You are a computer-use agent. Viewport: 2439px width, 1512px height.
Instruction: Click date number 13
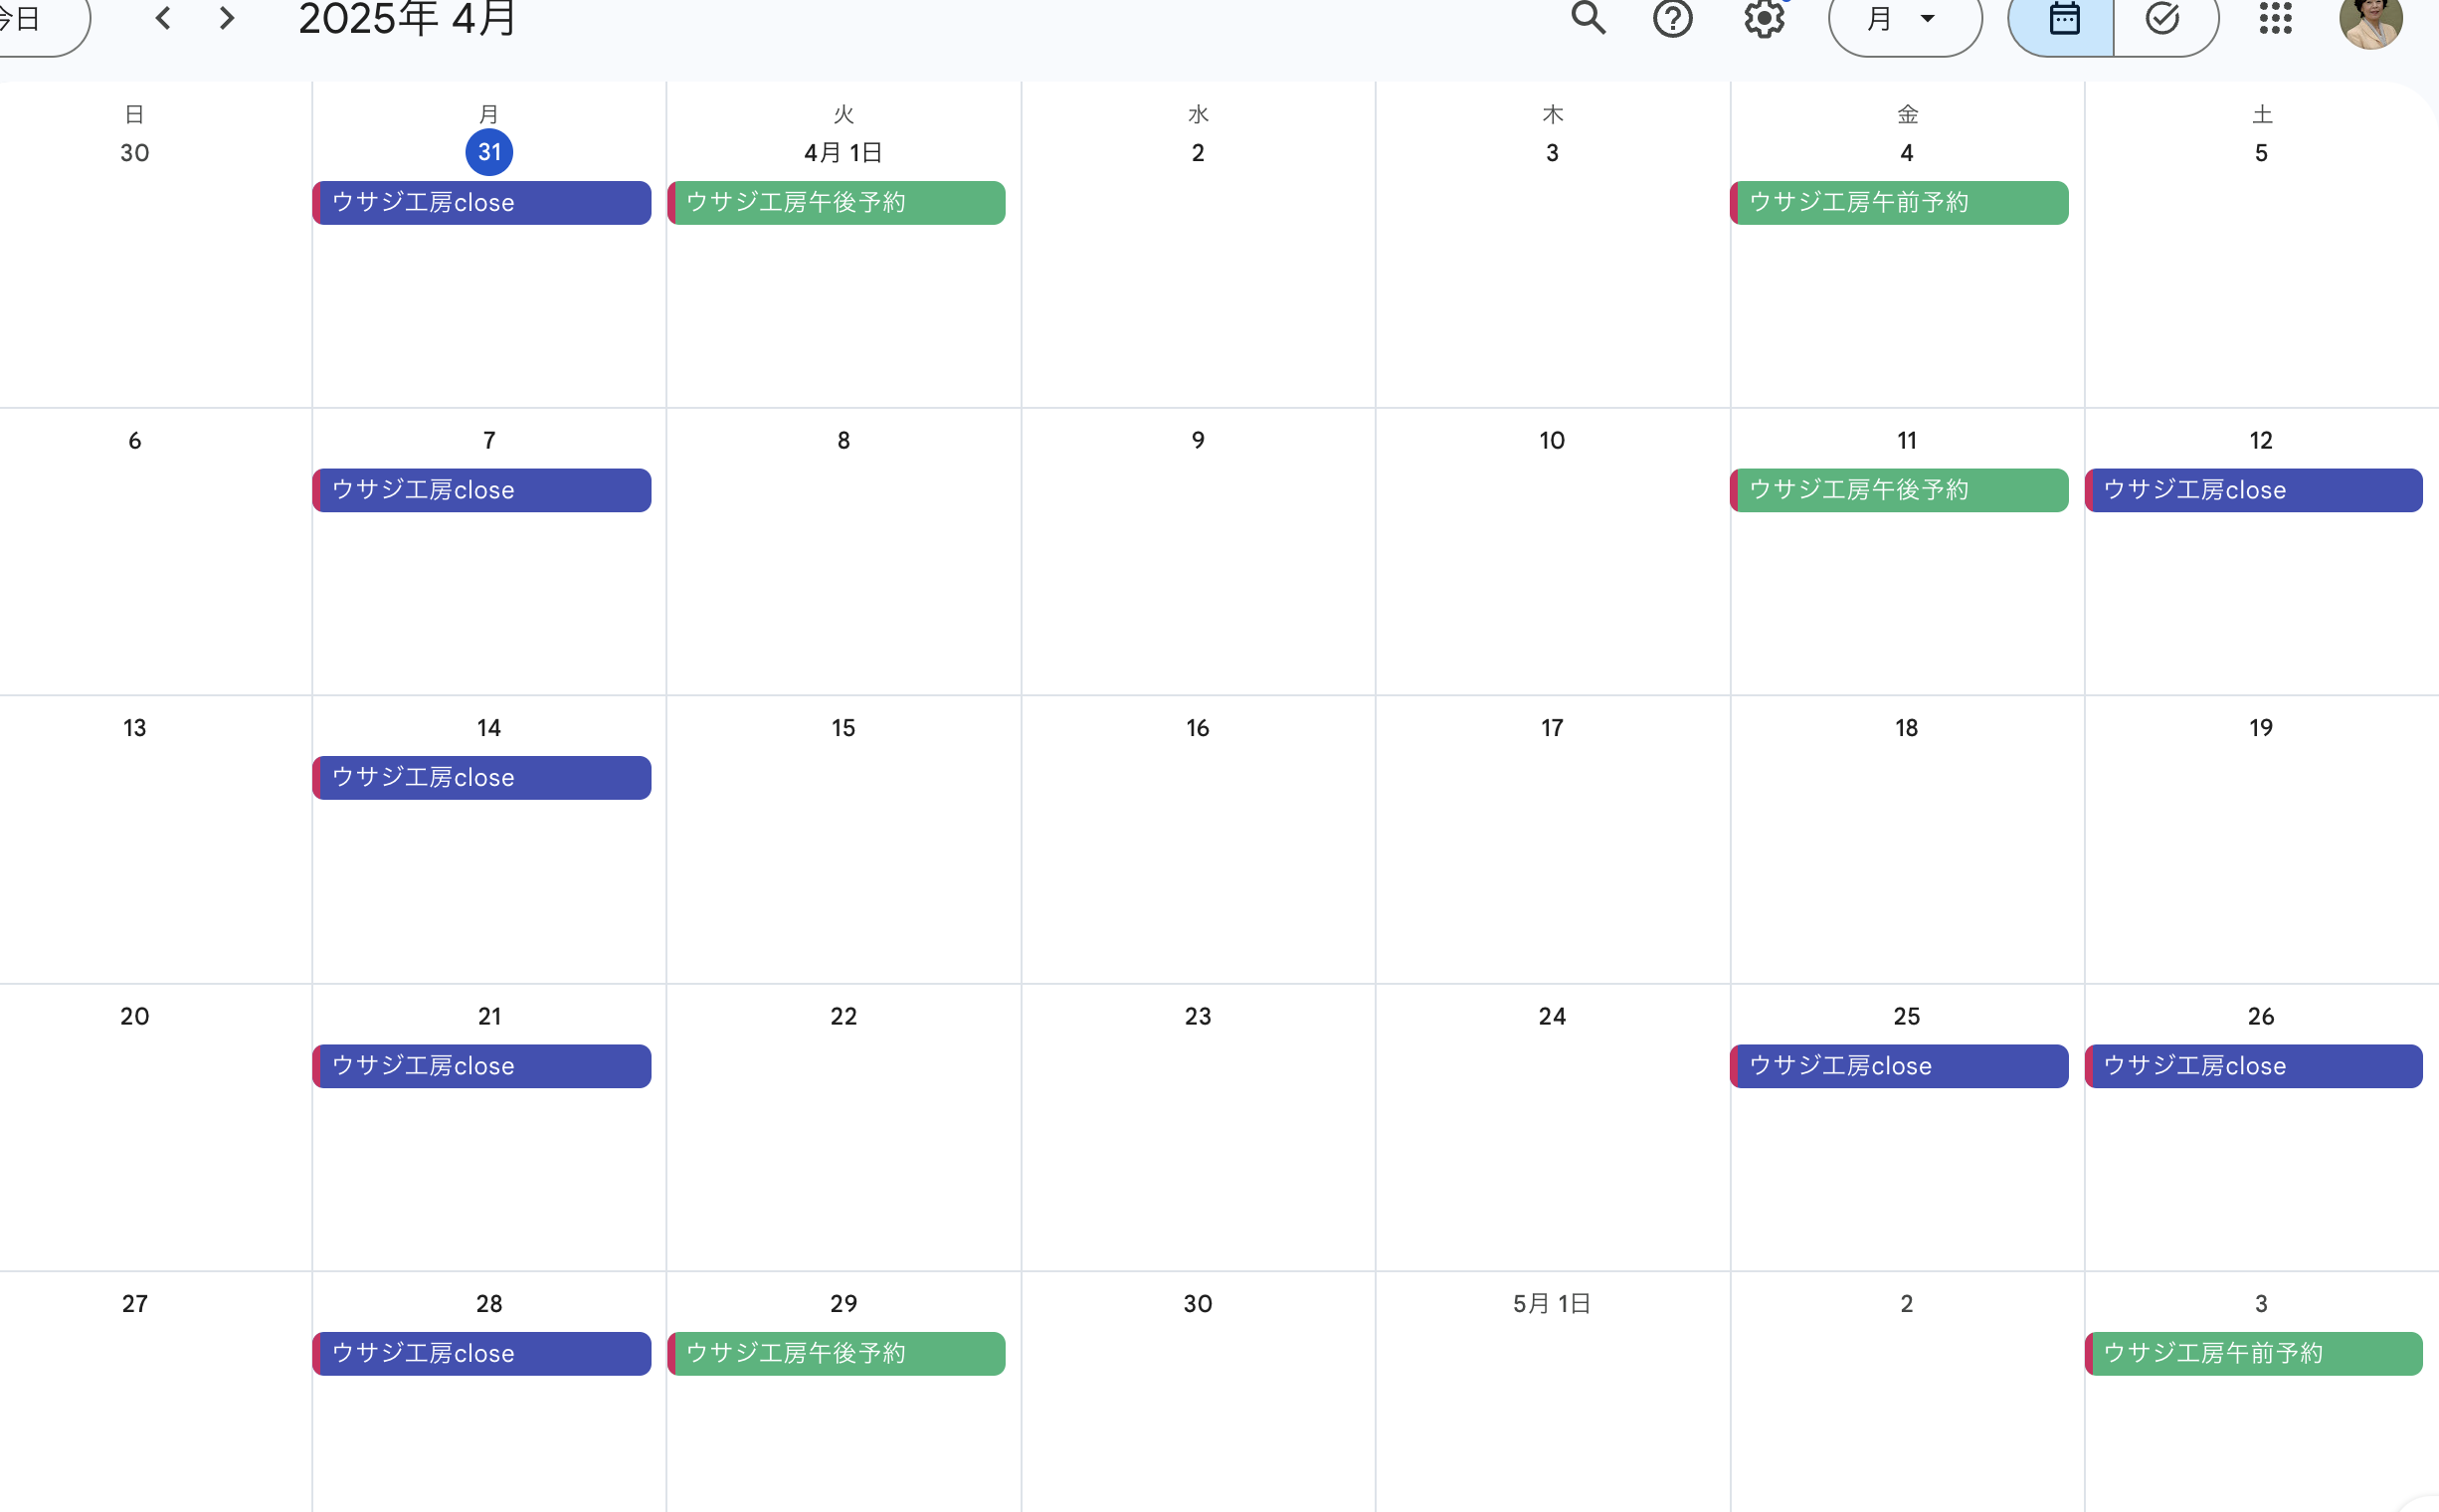pyautogui.click(x=135, y=728)
